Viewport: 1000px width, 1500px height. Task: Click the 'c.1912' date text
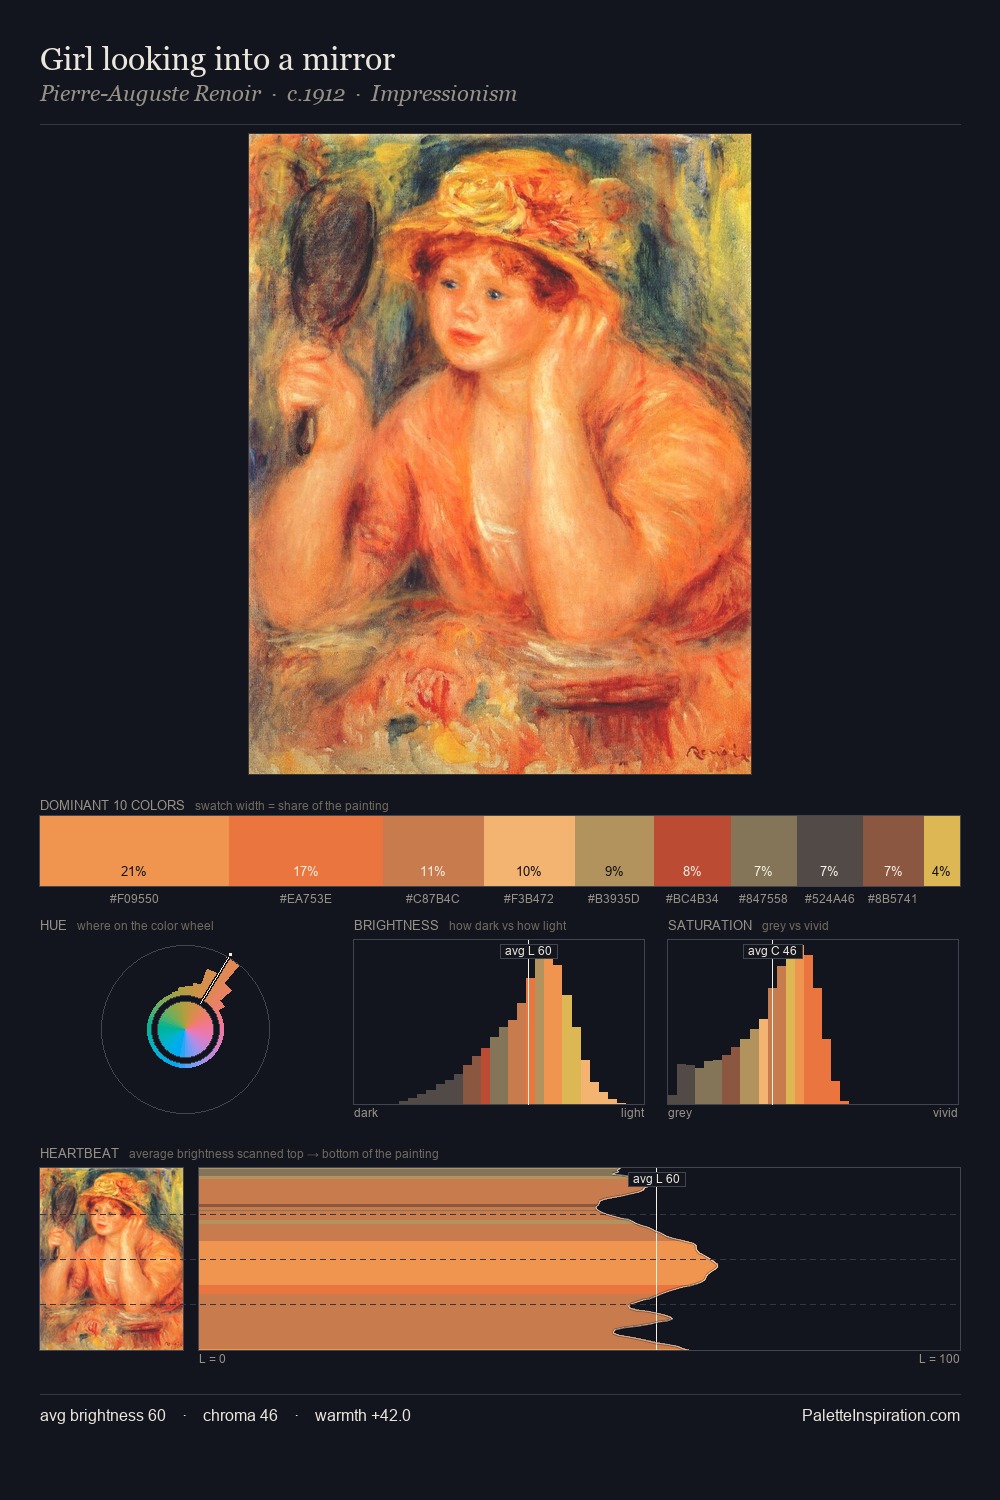click(316, 94)
